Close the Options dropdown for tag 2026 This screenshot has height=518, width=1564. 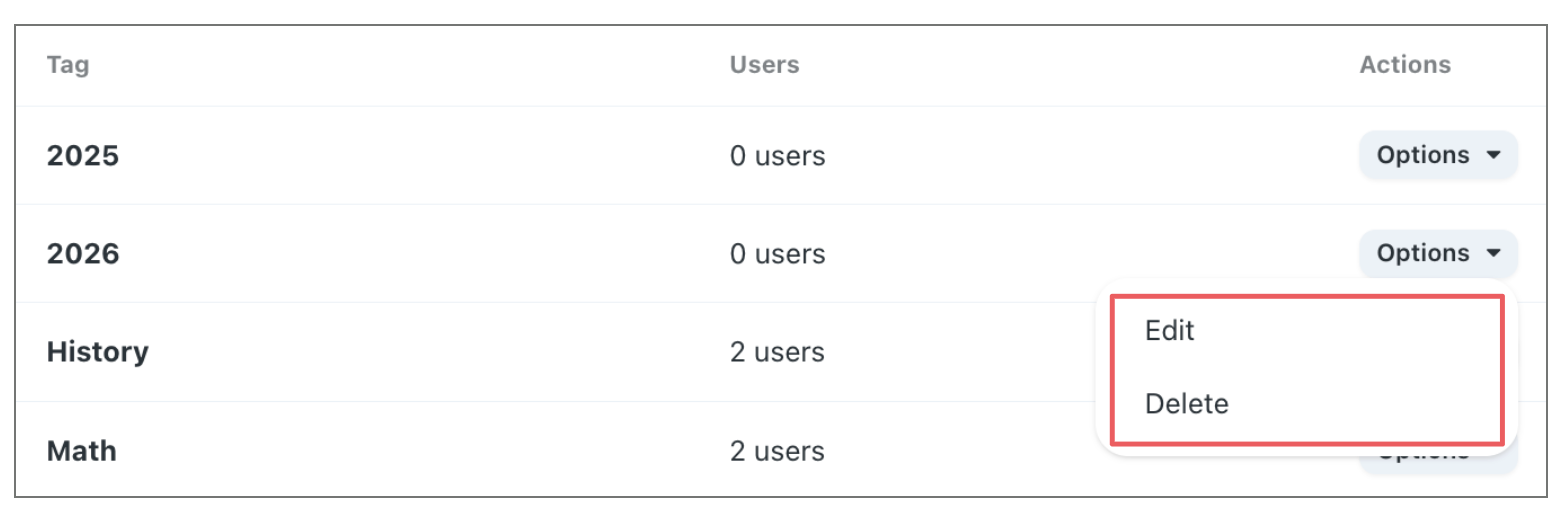pos(1437,253)
